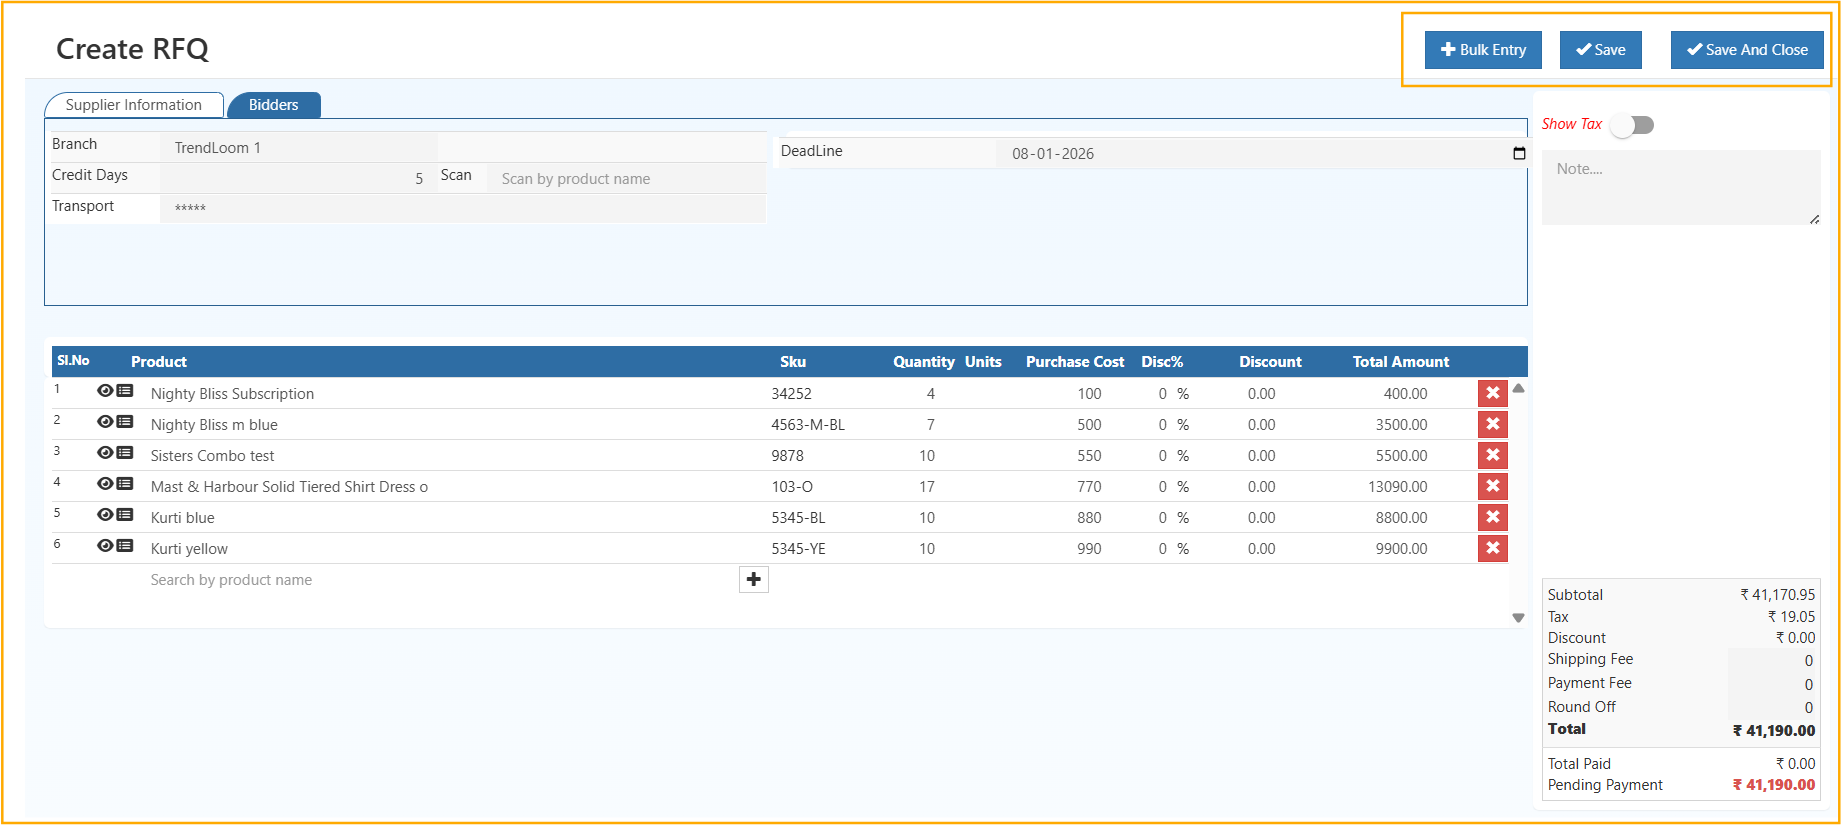
Task: Delete the Nighty Bliss Subscription row
Action: [1493, 393]
